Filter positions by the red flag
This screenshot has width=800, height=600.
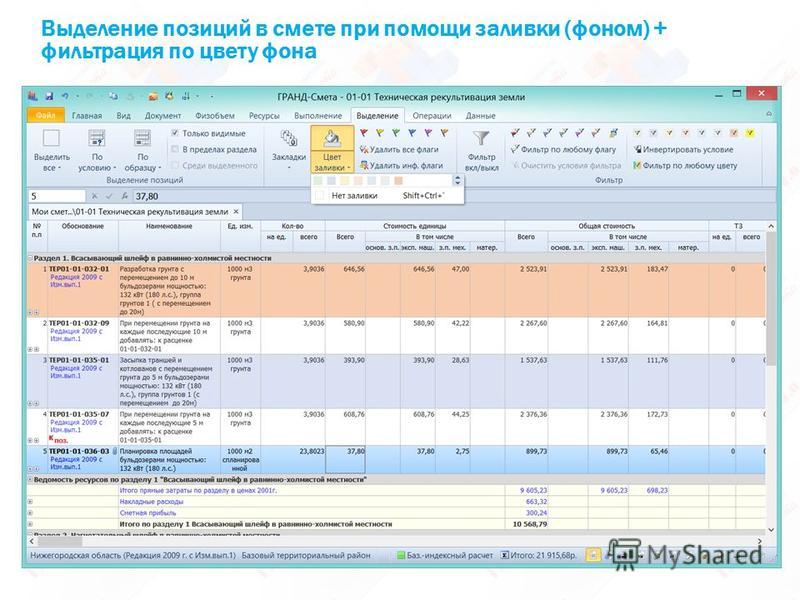(515, 133)
